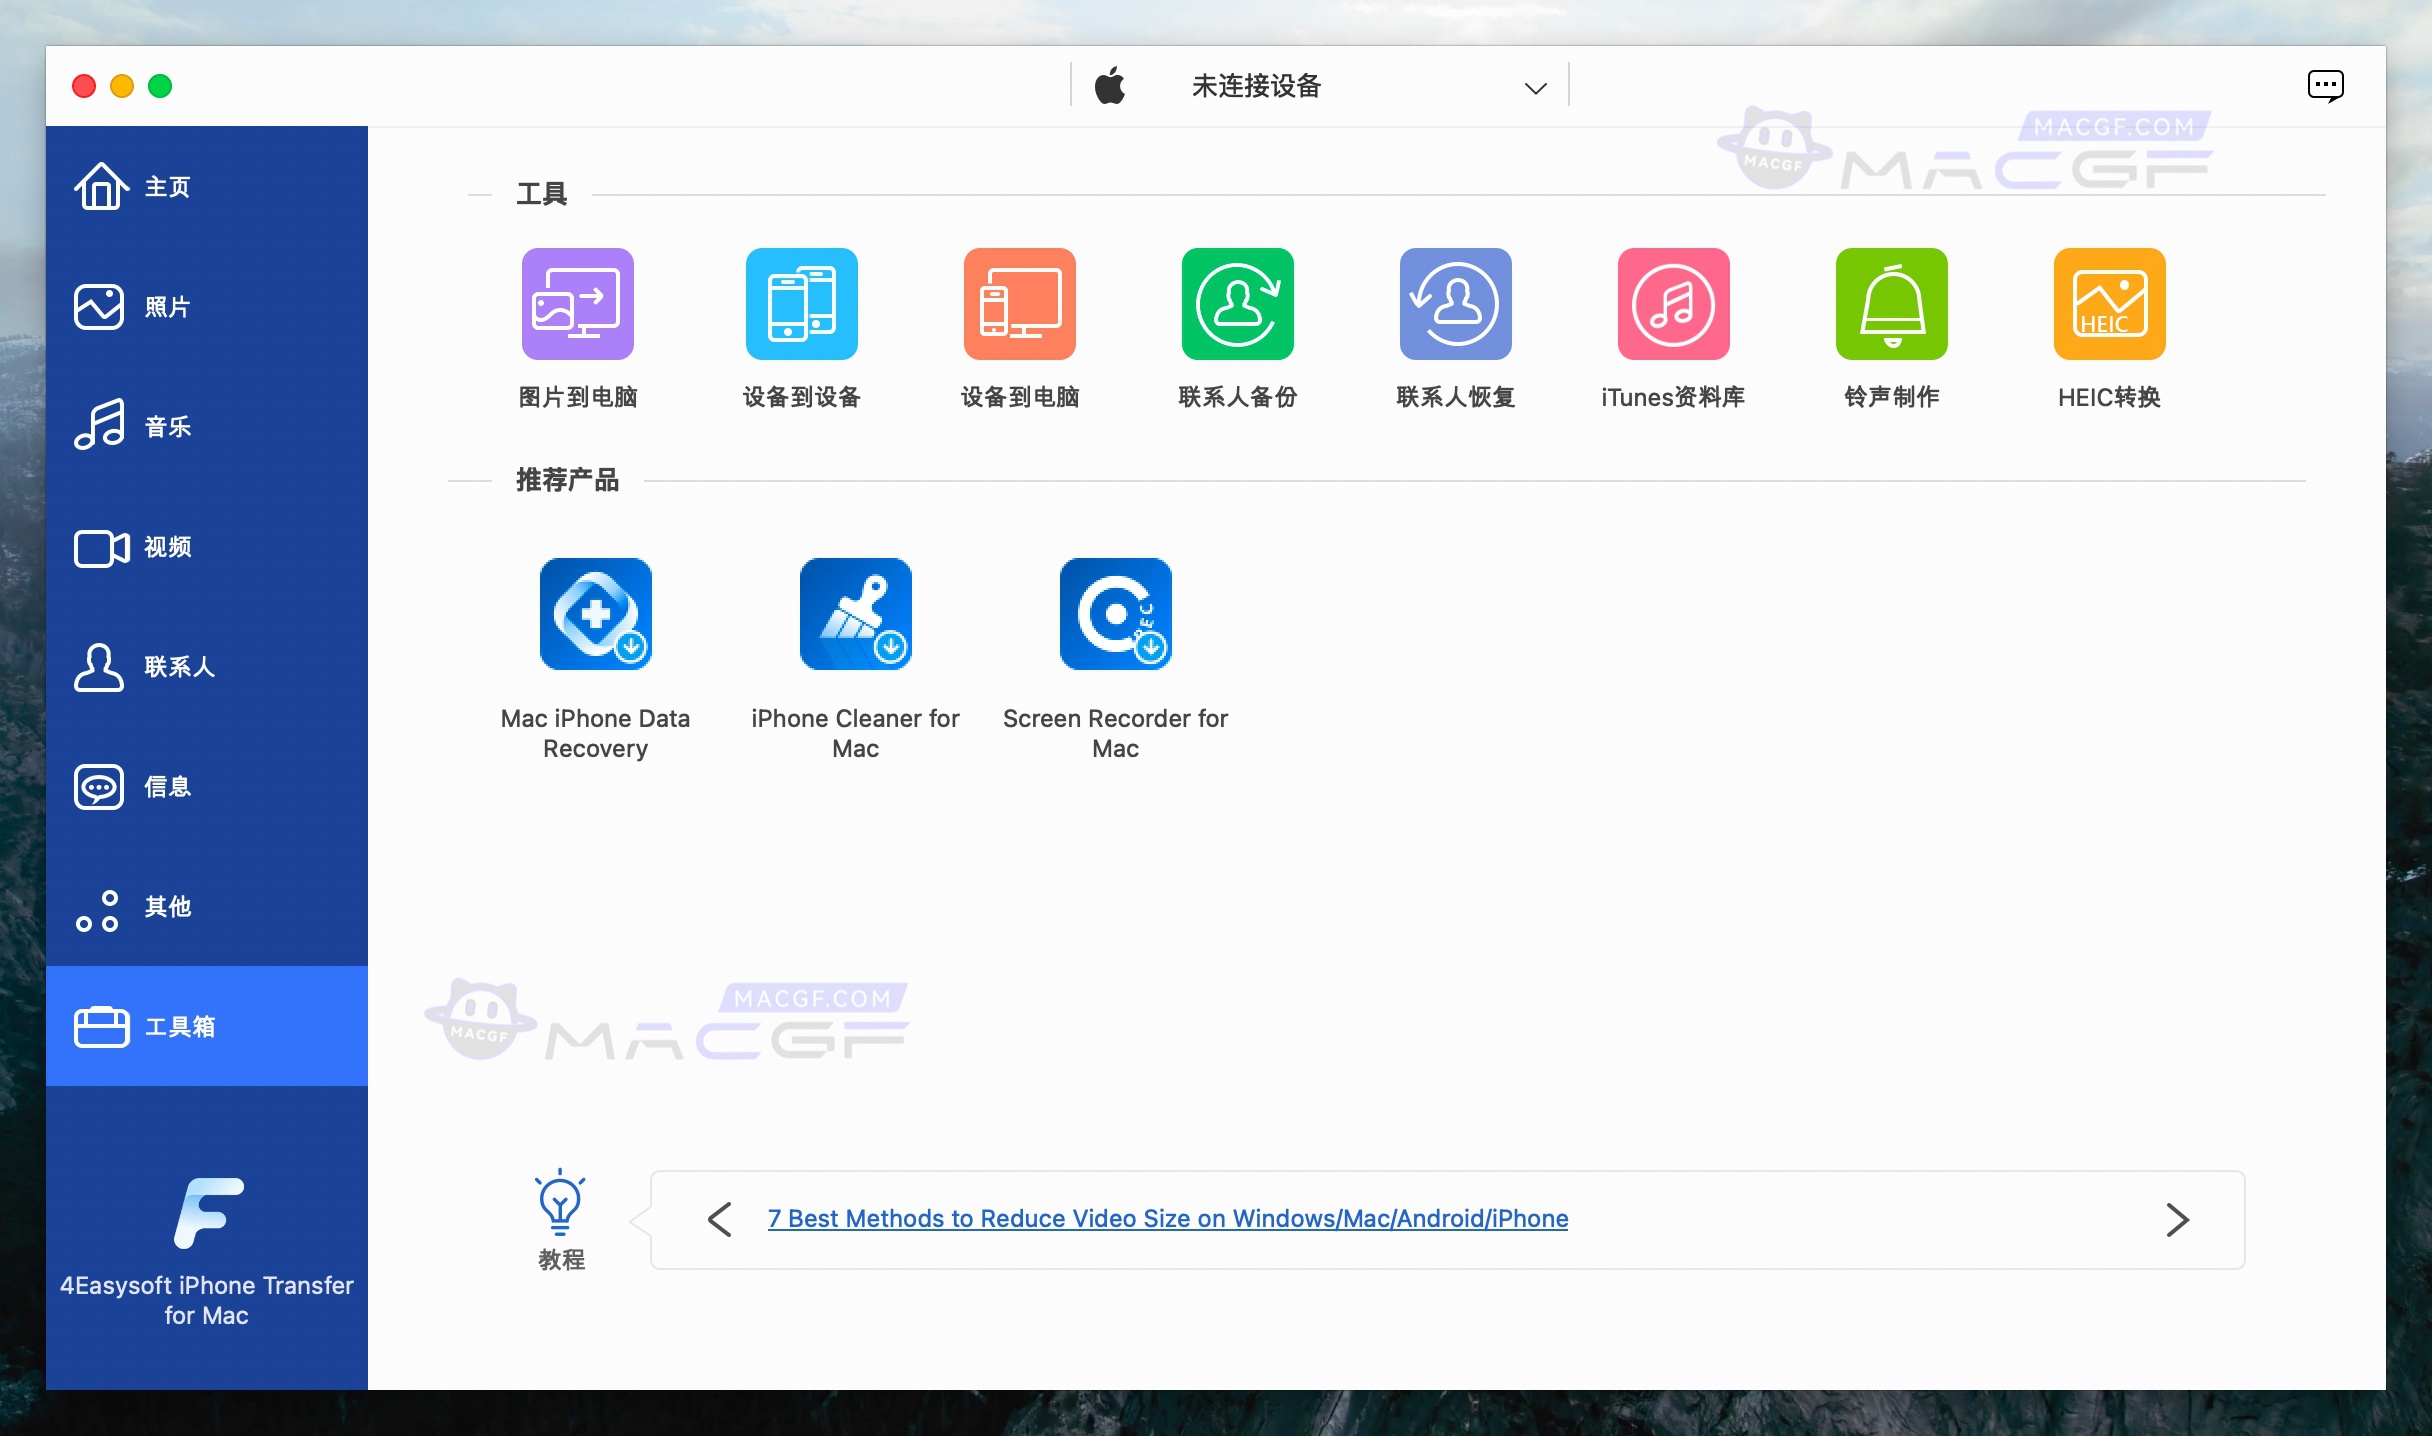This screenshot has width=2432, height=1436.
Task: Click the Mac iPhone Data Recovery icon
Action: point(595,613)
